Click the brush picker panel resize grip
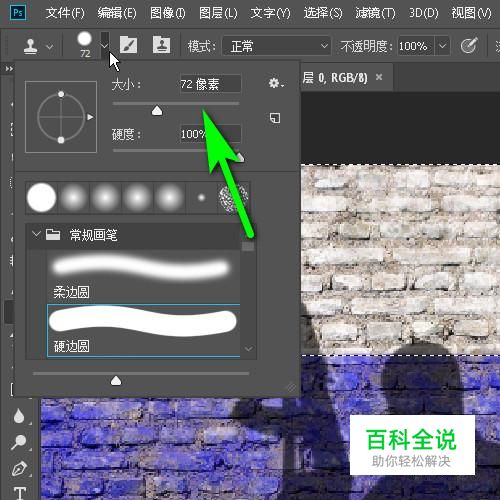500x500 pixels. click(x=291, y=387)
